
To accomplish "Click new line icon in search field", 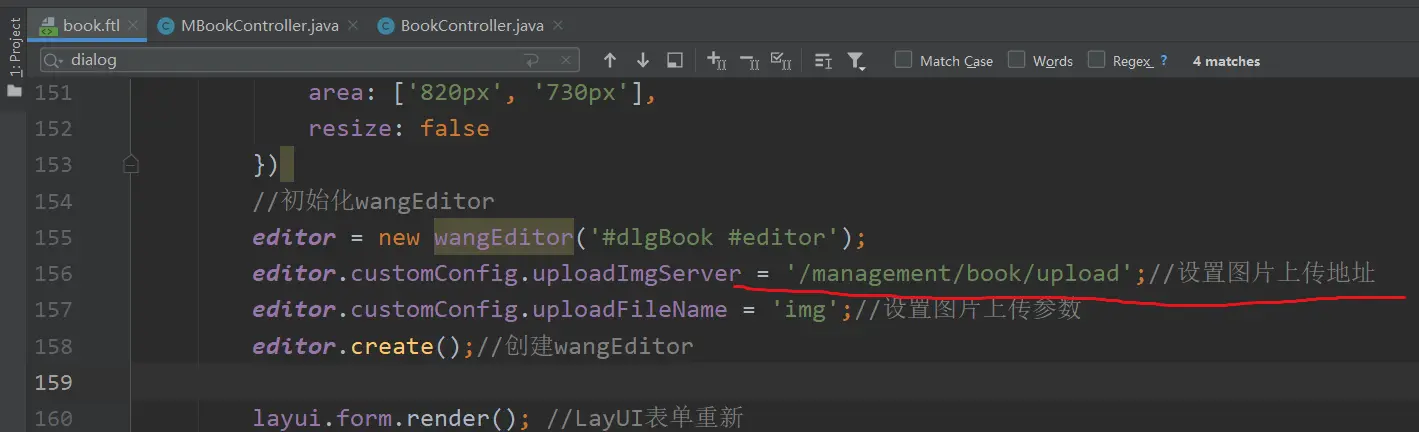I will [531, 61].
